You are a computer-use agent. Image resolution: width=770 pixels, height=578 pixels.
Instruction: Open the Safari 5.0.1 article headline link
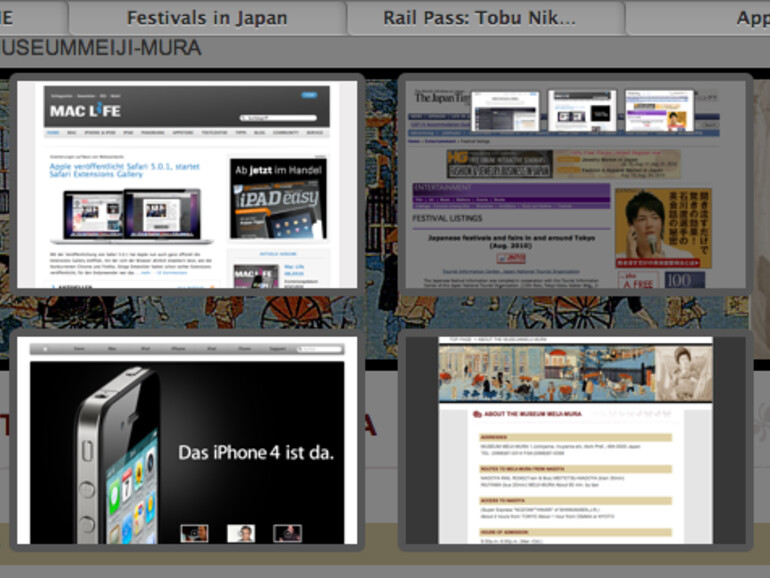[x=125, y=170]
